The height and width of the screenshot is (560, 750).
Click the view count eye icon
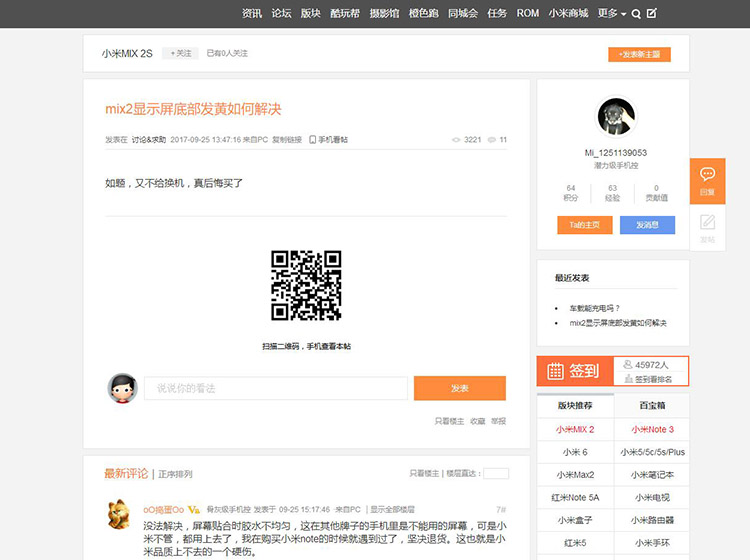coord(456,140)
